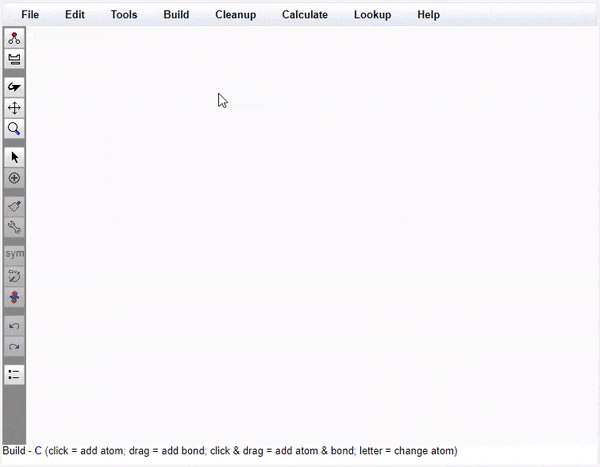Viewport: 600px width, 467px height.
Task: Open the Help menu
Action: point(428,15)
